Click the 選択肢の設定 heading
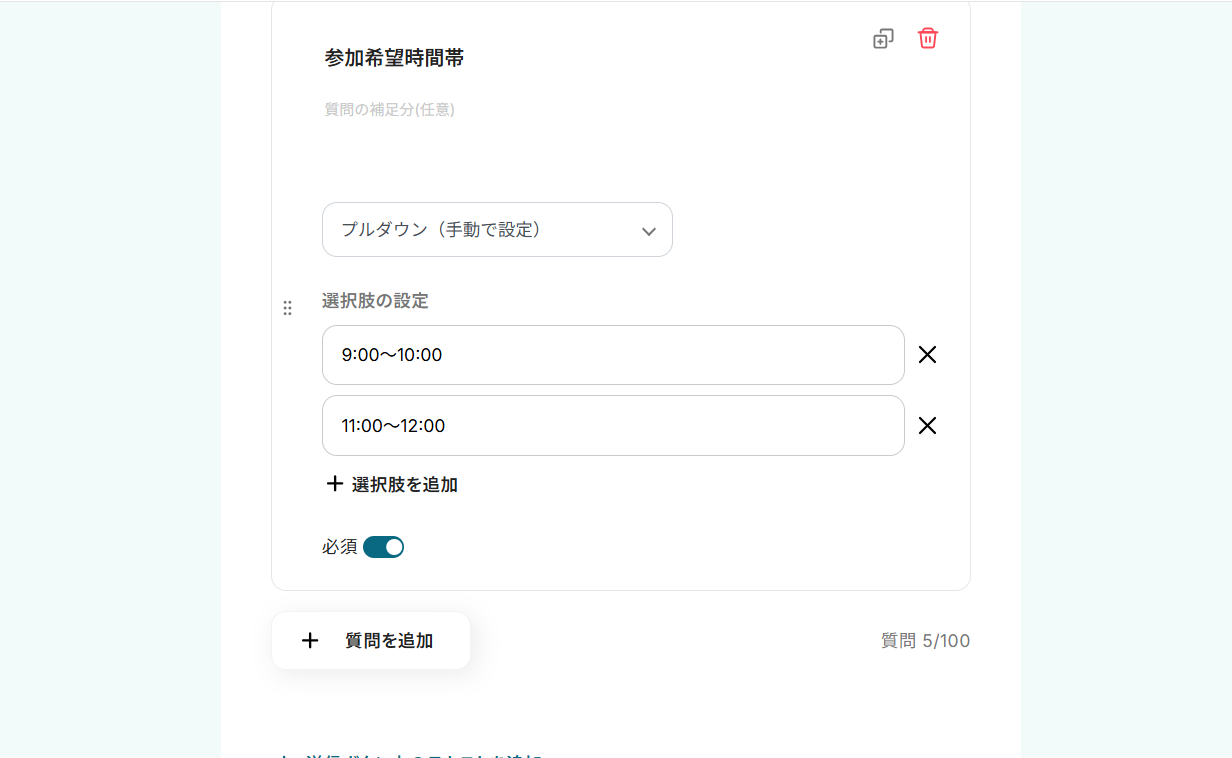 375,301
